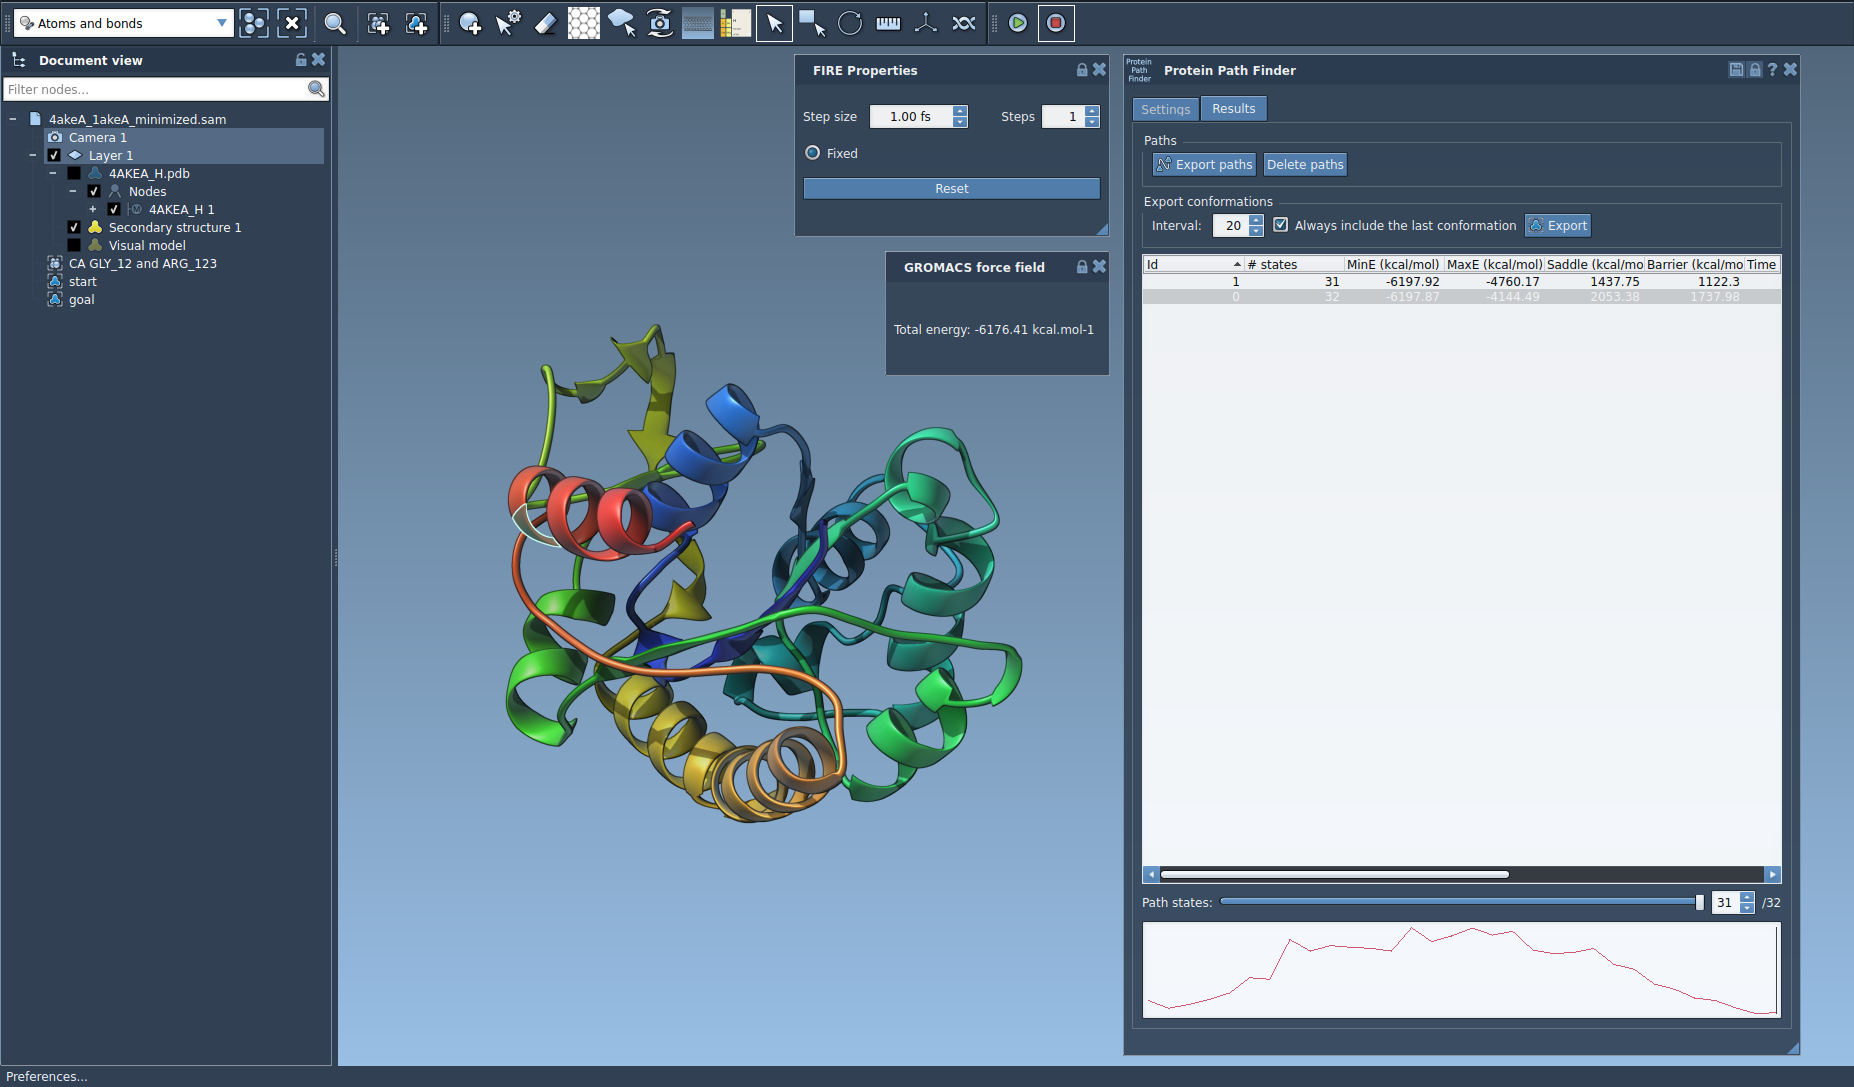Start the simulation with green play button
This screenshot has height=1087, width=1854.
click(1018, 23)
